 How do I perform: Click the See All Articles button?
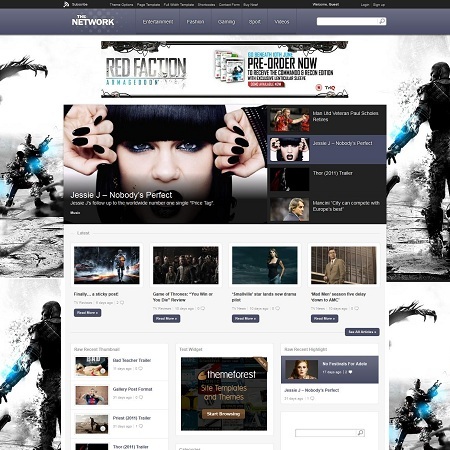362,332
